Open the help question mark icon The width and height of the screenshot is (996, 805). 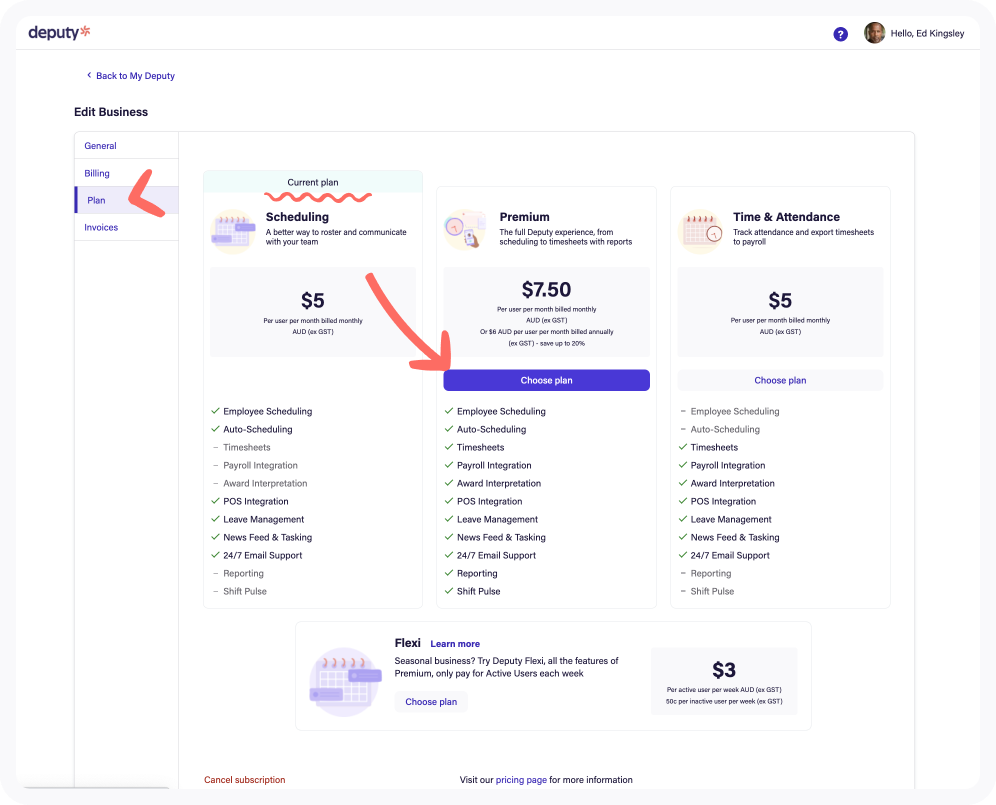pyautogui.click(x=840, y=34)
